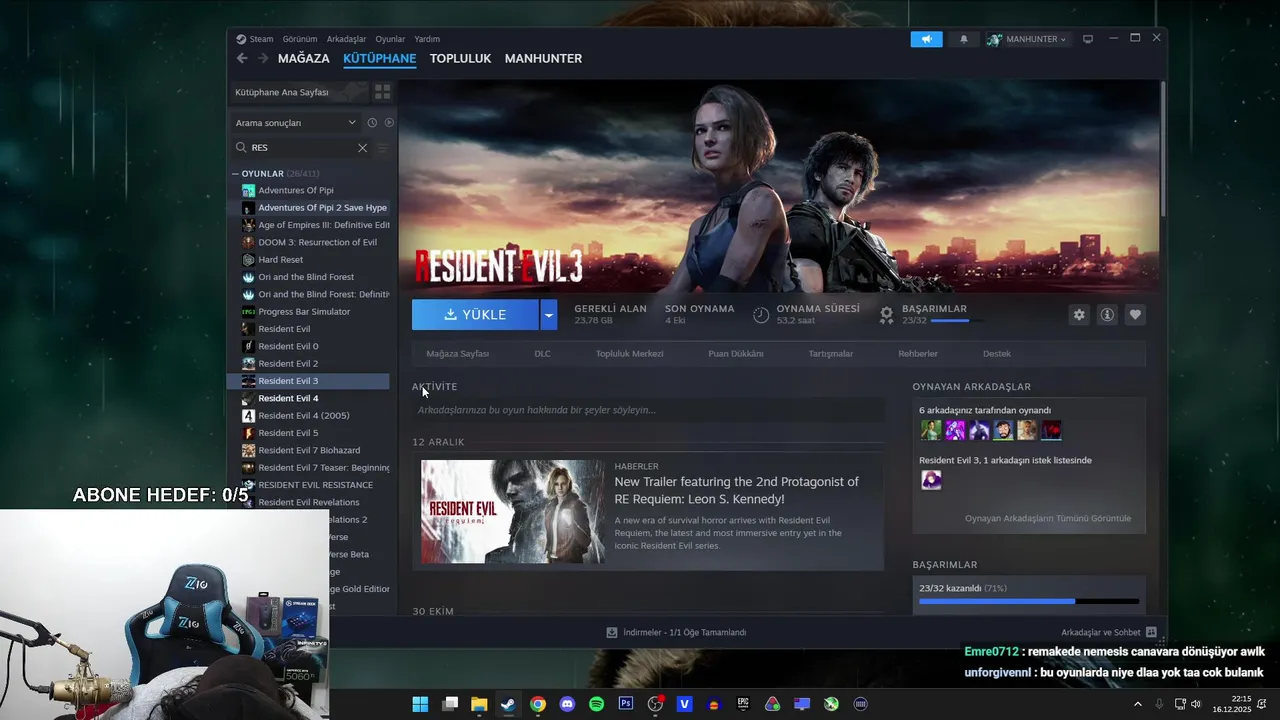The image size is (1280, 720).
Task: Switch to the TOPLULUK tab
Action: 460,58
